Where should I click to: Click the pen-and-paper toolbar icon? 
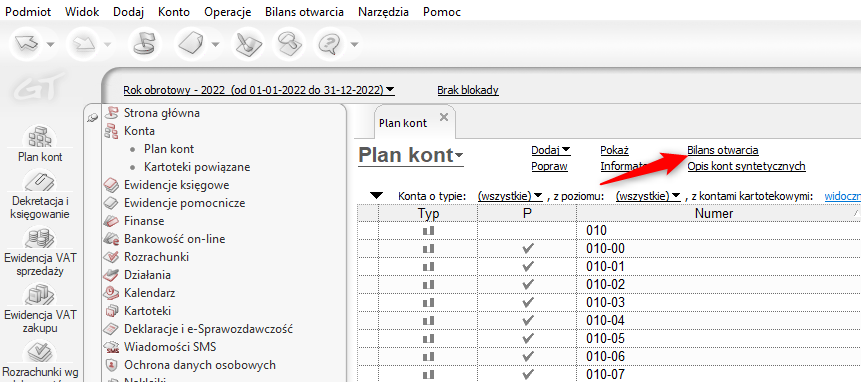248,43
